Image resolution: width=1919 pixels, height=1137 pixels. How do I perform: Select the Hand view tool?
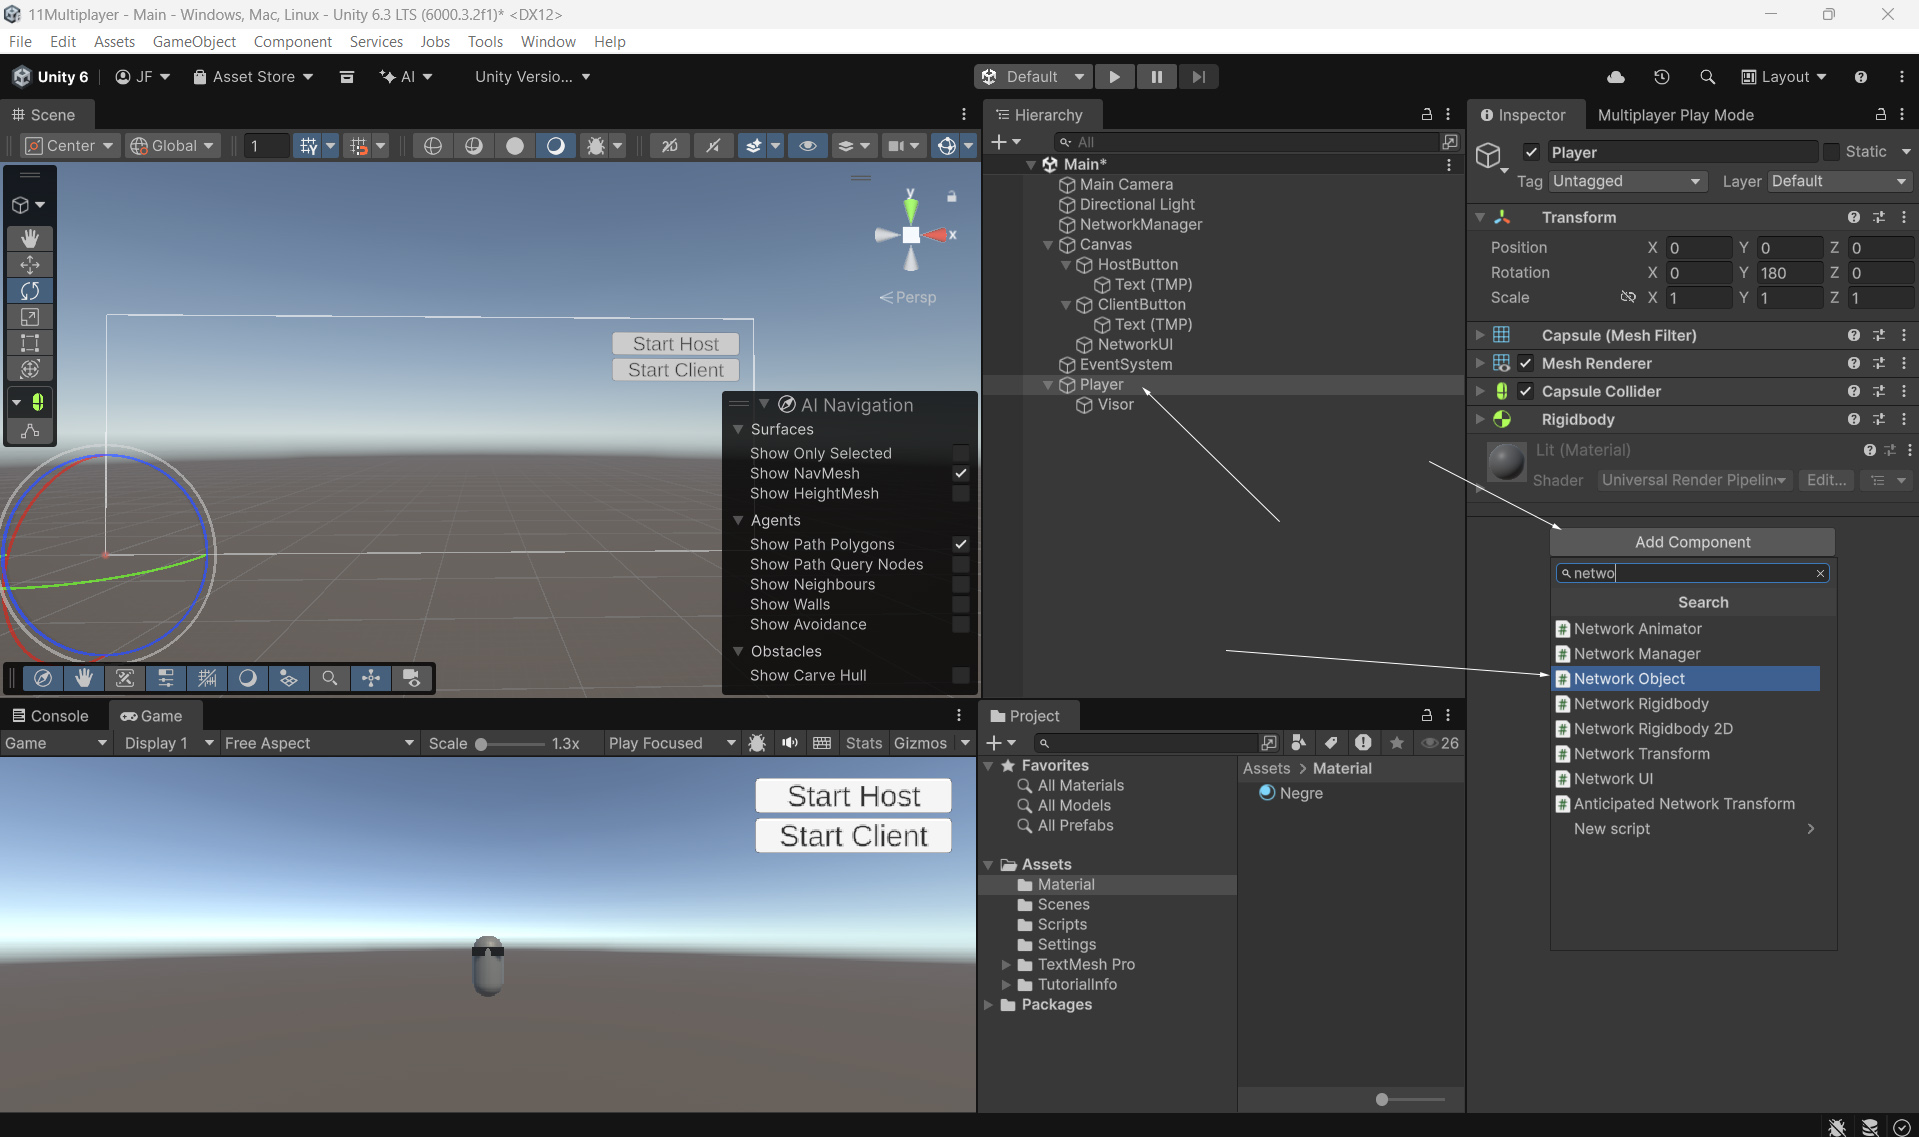pyautogui.click(x=30, y=238)
